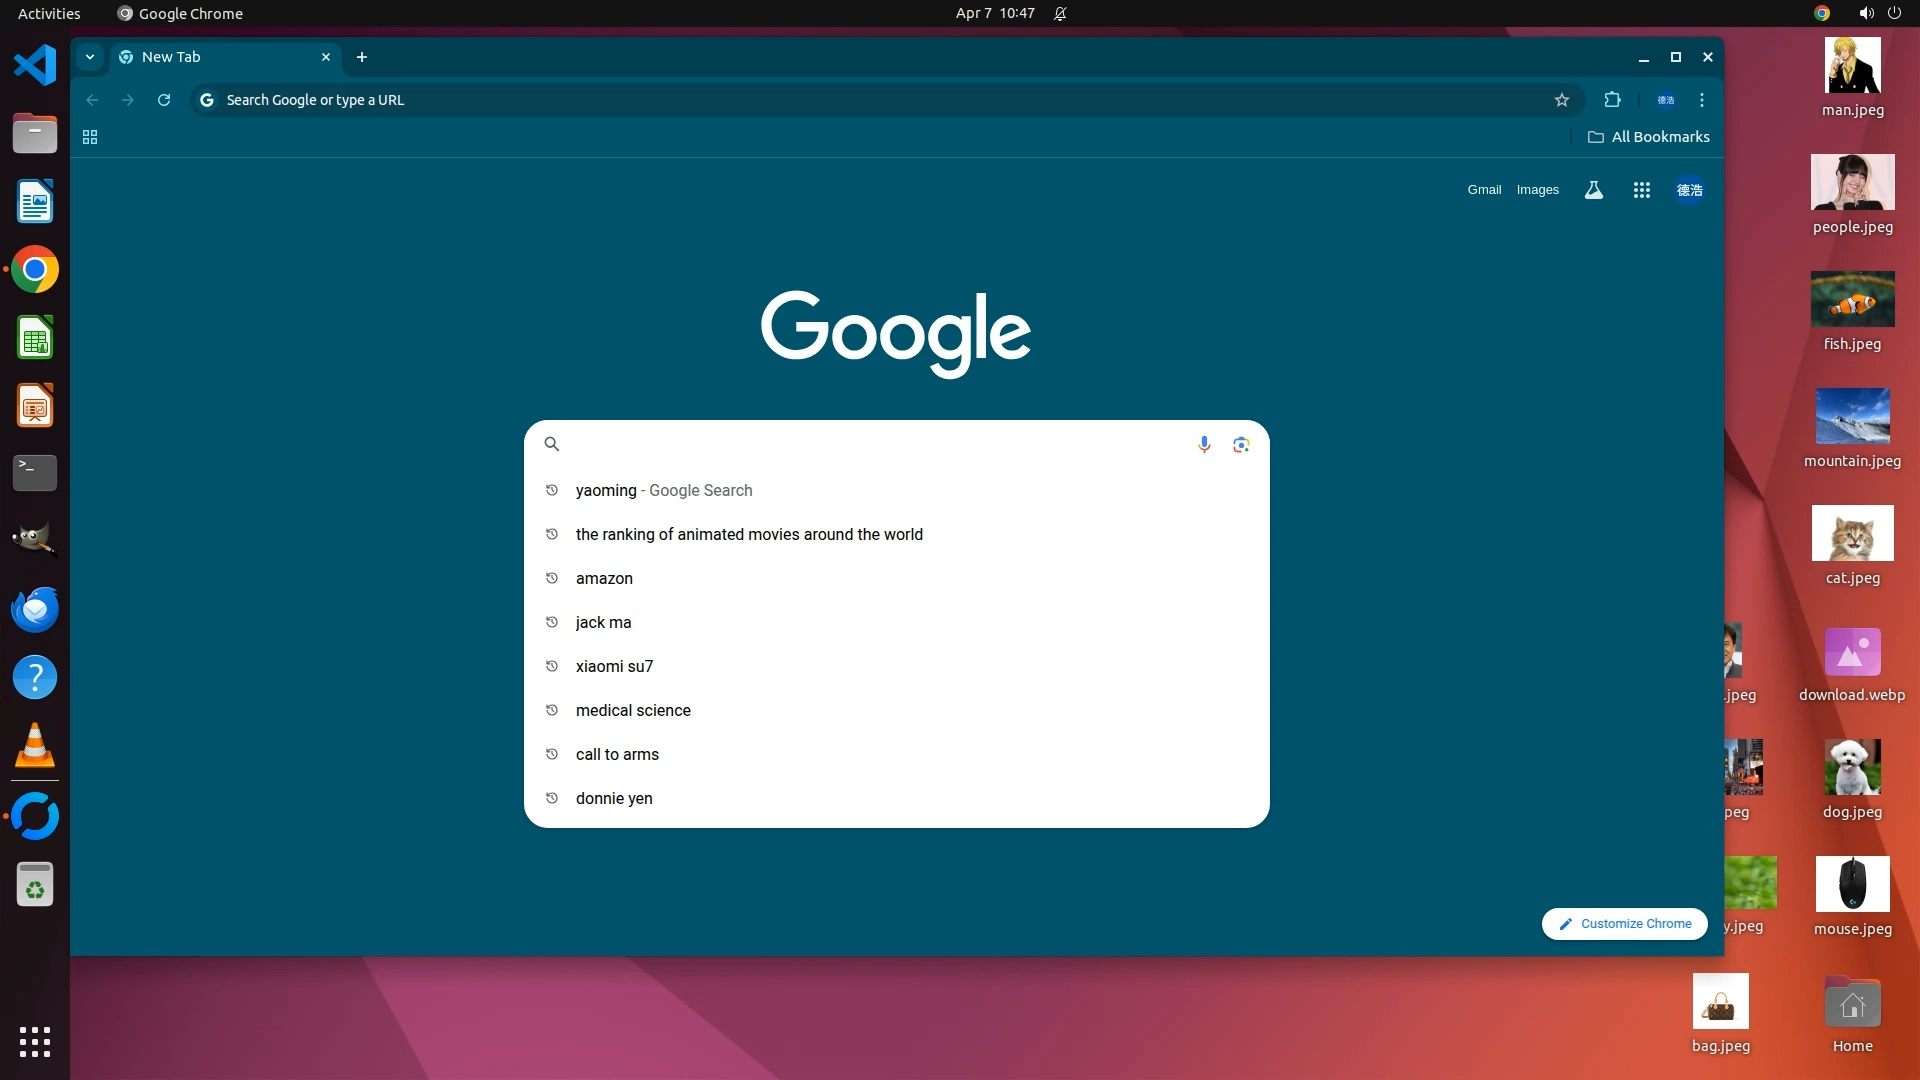Viewport: 1920px width, 1080px height.
Task: Open the Chrome apps shortcut grid
Action: (x=90, y=137)
